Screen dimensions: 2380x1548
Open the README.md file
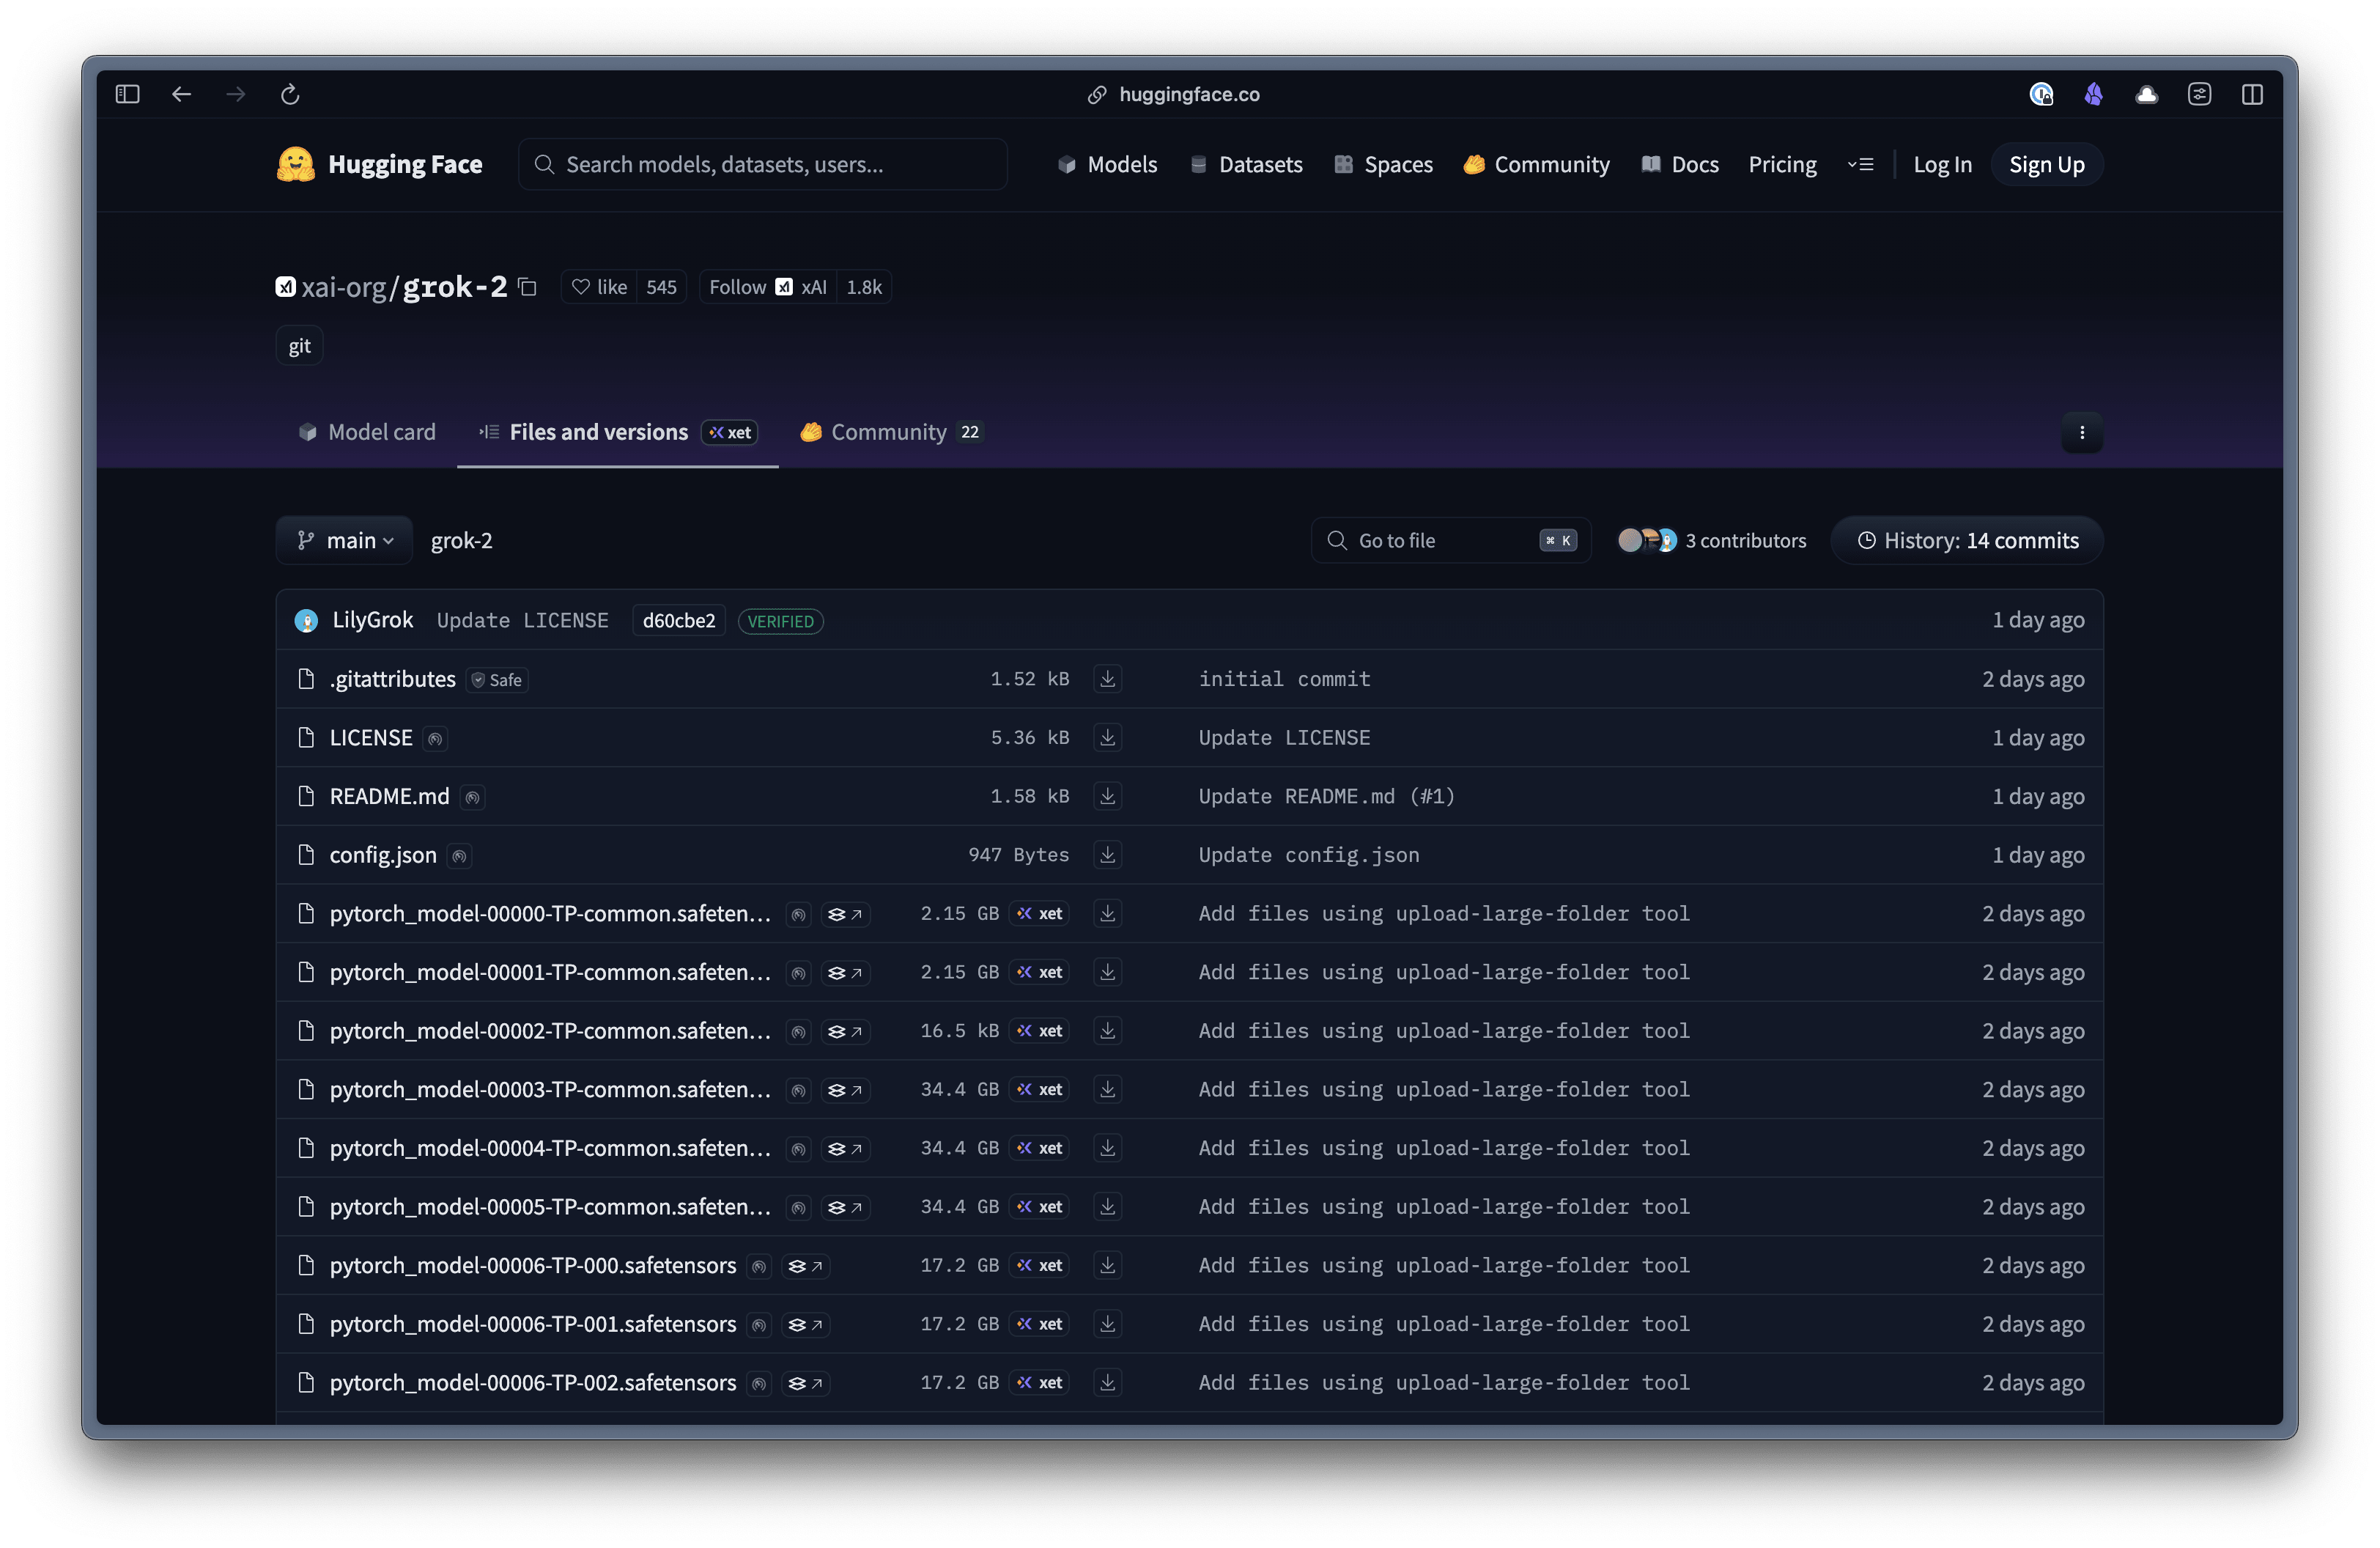[x=389, y=796]
